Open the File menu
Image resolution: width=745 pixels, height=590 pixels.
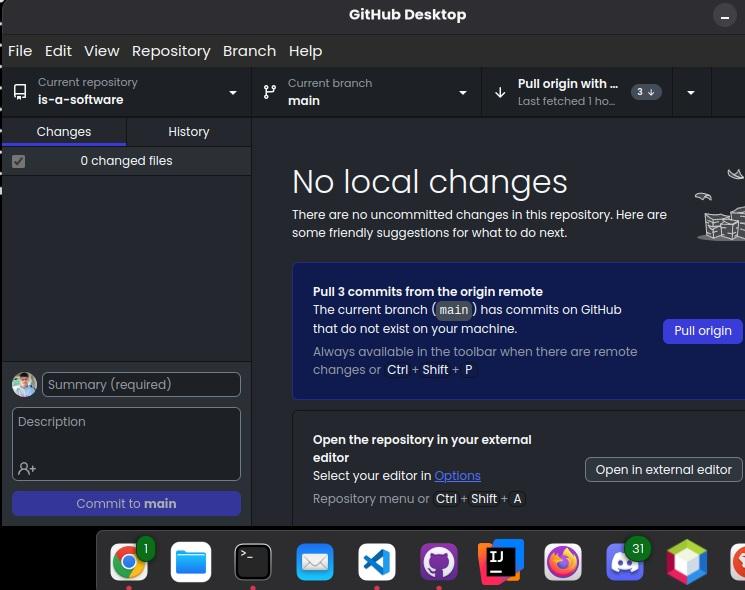[x=20, y=51]
